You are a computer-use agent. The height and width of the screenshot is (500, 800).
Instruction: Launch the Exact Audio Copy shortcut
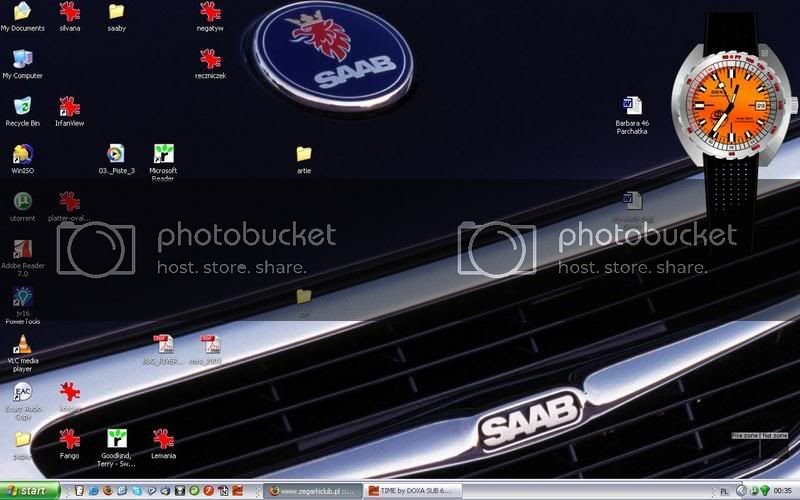[x=22, y=401]
